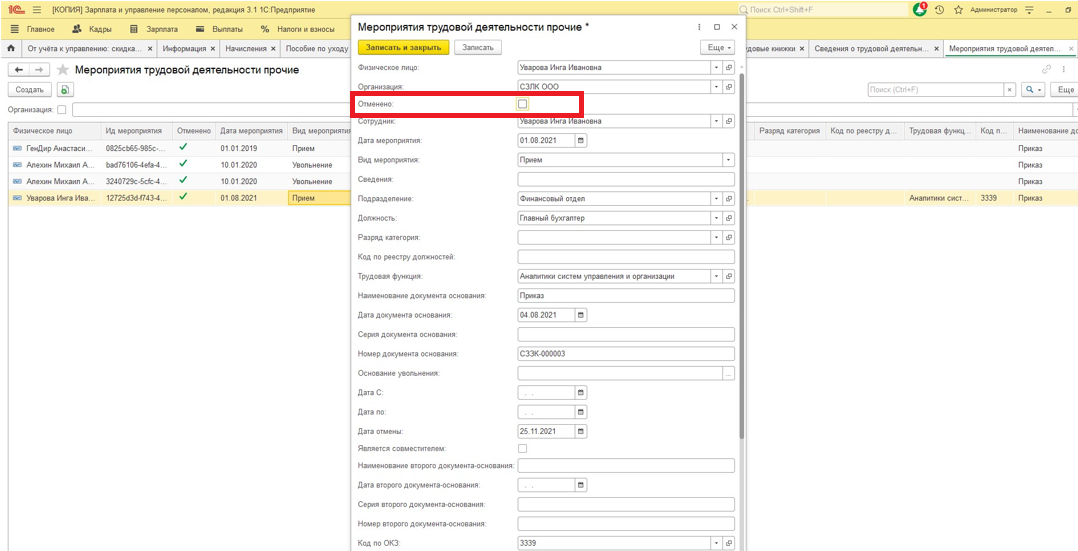The width and height of the screenshot is (1078, 551).
Task: Open the notifications bell
Action: click(x=920, y=10)
